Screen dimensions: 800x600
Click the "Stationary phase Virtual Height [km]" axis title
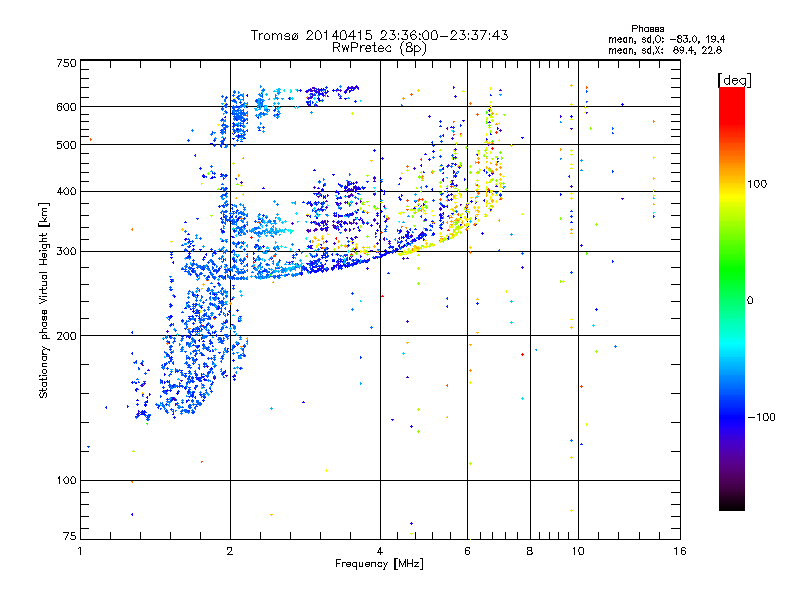click(44, 300)
